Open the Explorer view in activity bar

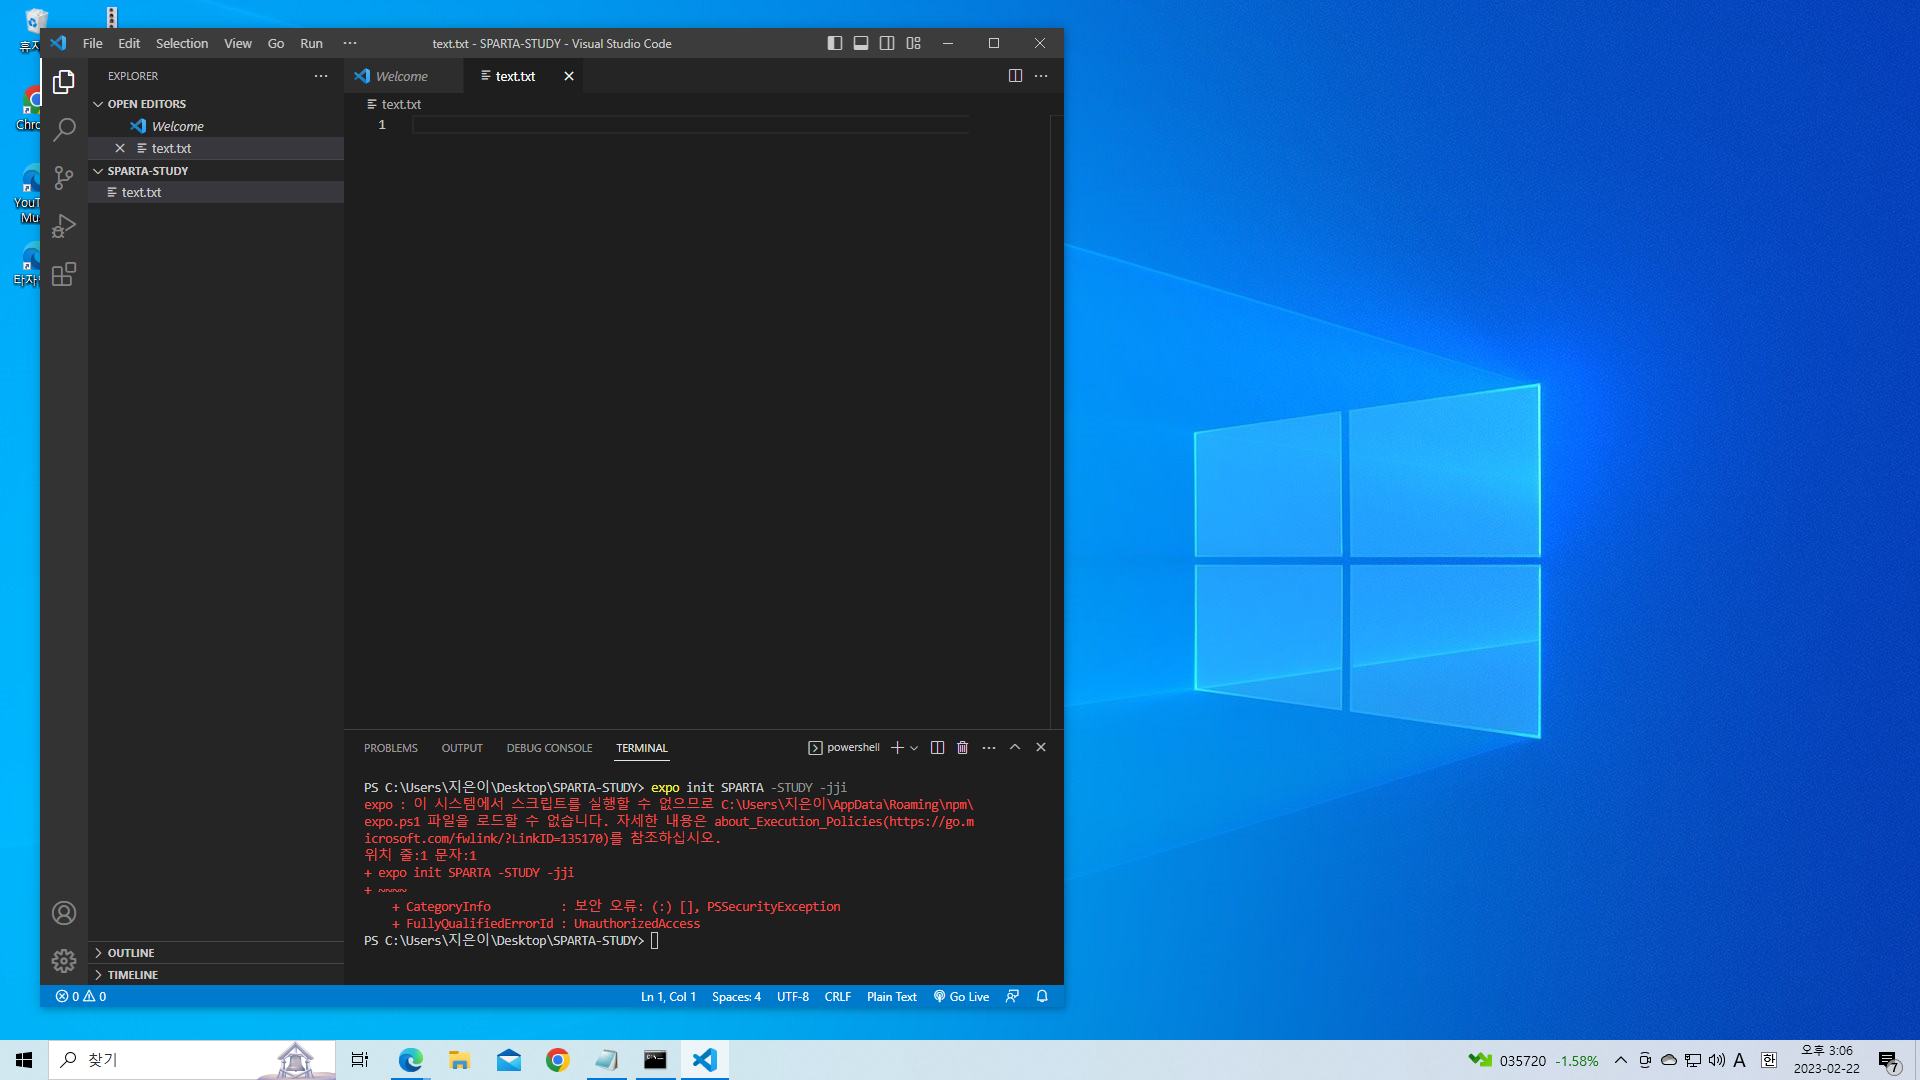pos(64,82)
